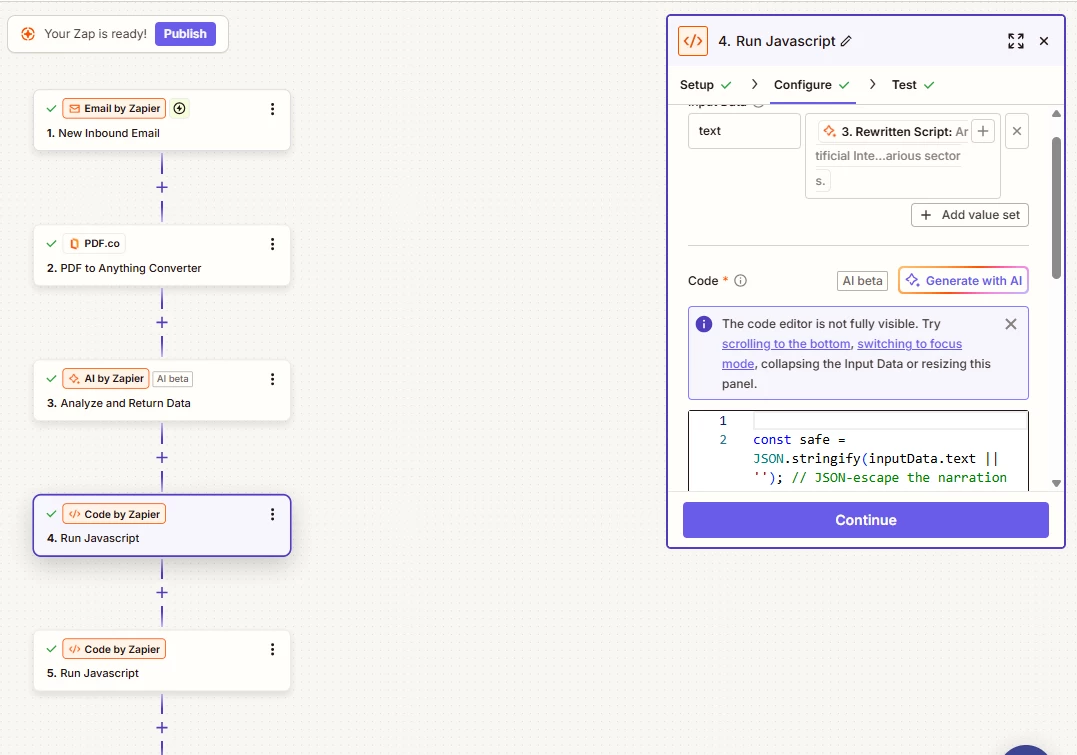Open options menu for step 5 Run Javascript

273,649
